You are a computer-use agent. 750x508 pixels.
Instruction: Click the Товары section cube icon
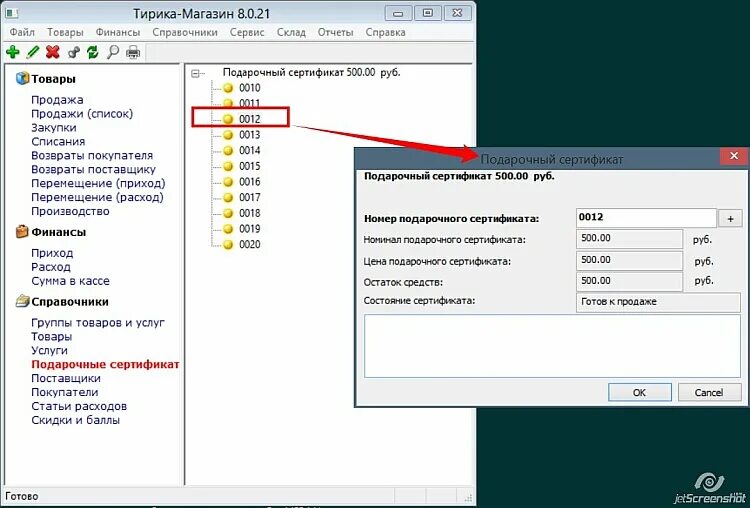[x=22, y=78]
